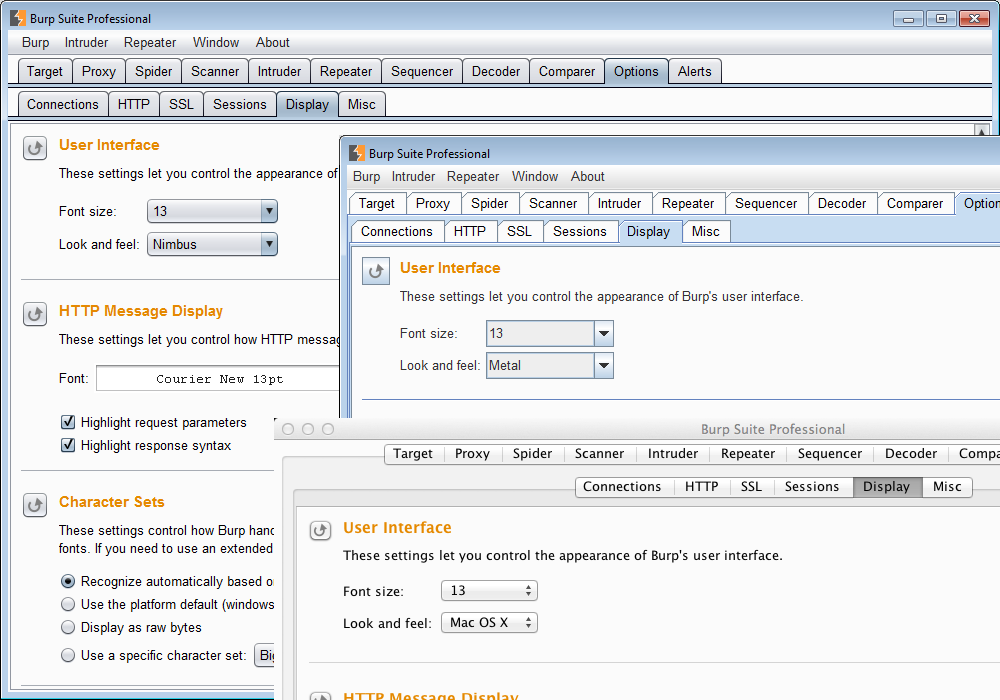The image size is (1000, 700).
Task: Open Look and feel Nimbus dropdown
Action: pyautogui.click(x=212, y=244)
